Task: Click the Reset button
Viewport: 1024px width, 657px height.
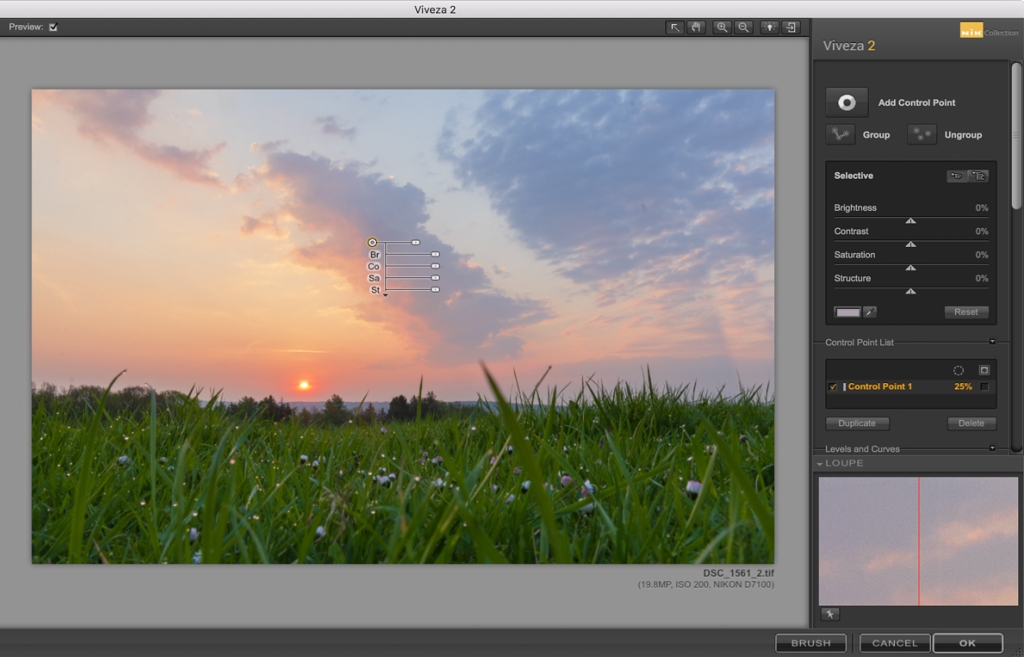Action: 966,312
